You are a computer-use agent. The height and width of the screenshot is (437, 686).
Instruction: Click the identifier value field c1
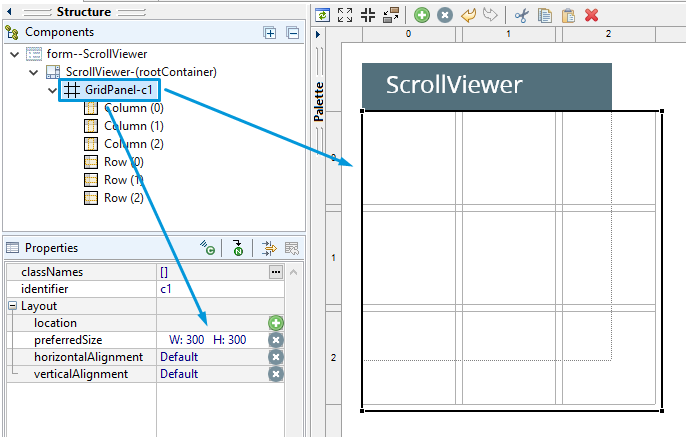pos(210,289)
